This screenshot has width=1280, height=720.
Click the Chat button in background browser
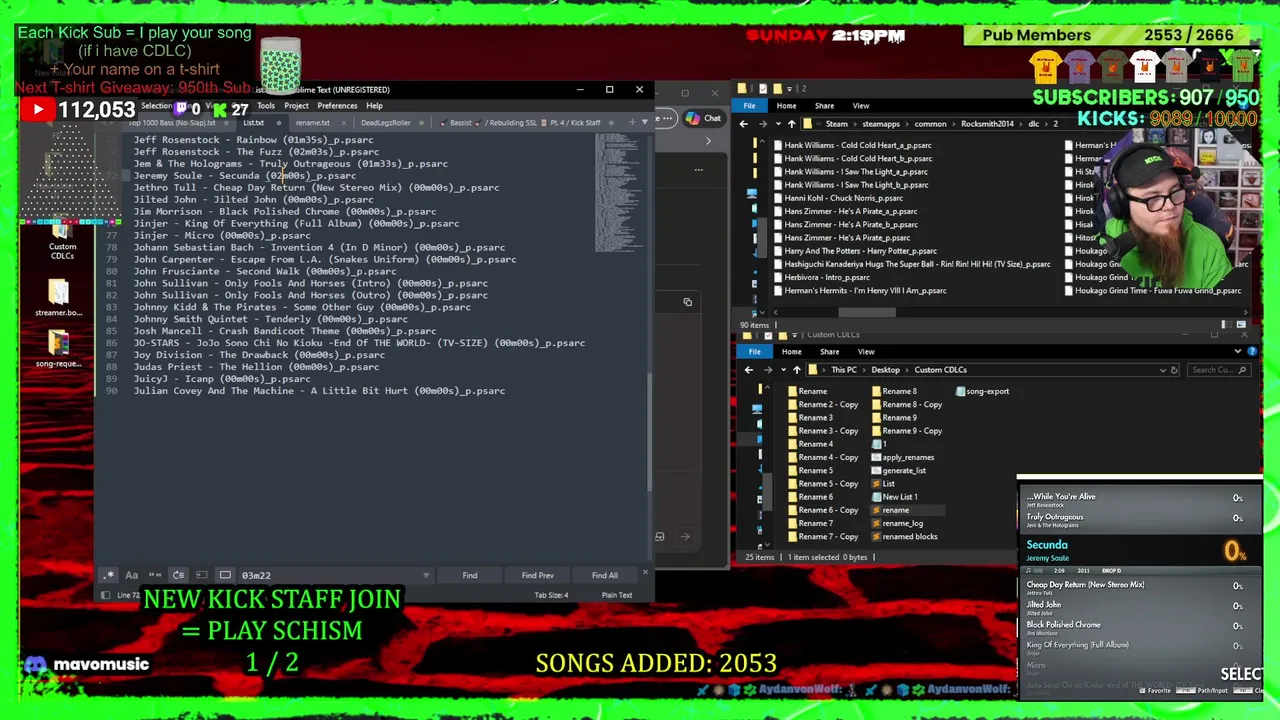coord(704,118)
